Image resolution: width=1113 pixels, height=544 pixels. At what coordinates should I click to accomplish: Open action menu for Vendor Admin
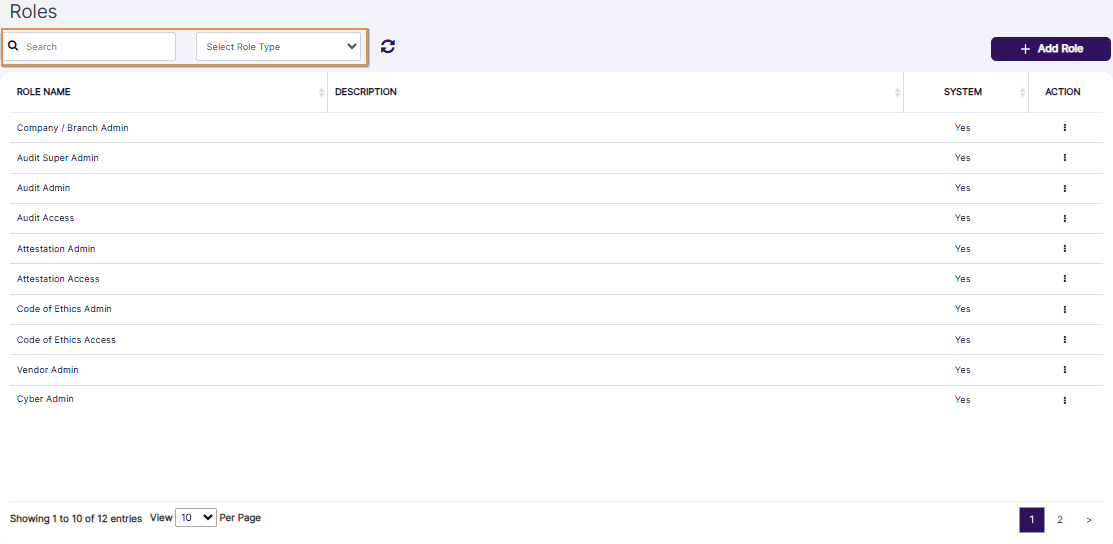coord(1064,370)
